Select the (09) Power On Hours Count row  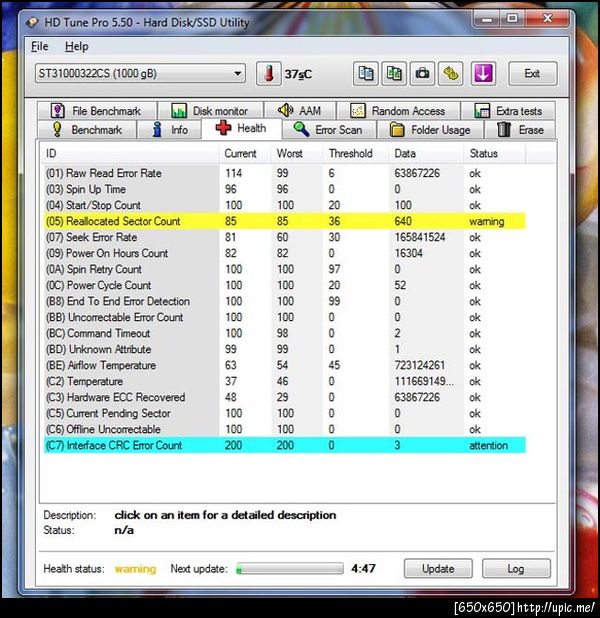pos(284,253)
